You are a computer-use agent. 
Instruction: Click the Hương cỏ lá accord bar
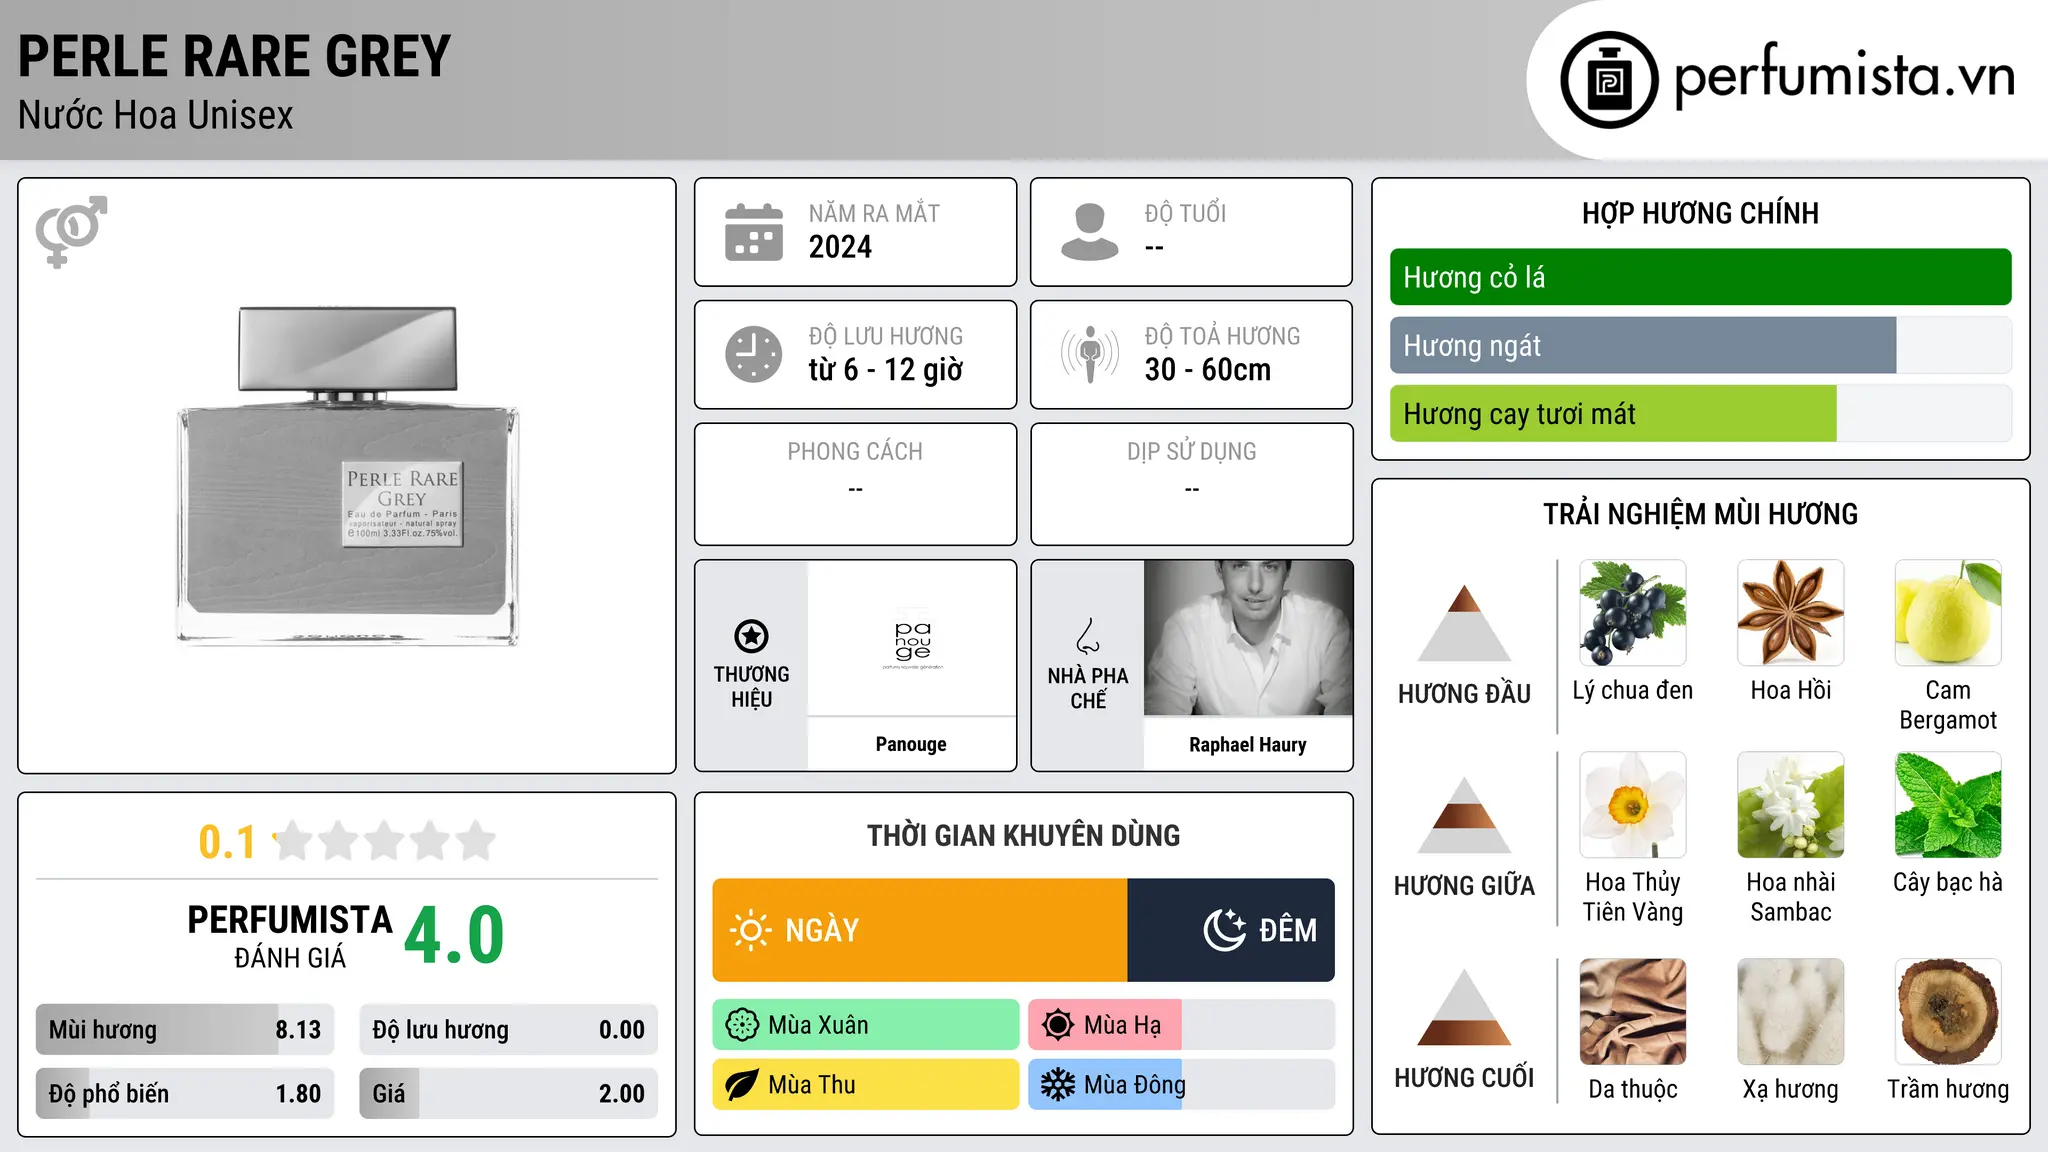[1700, 277]
